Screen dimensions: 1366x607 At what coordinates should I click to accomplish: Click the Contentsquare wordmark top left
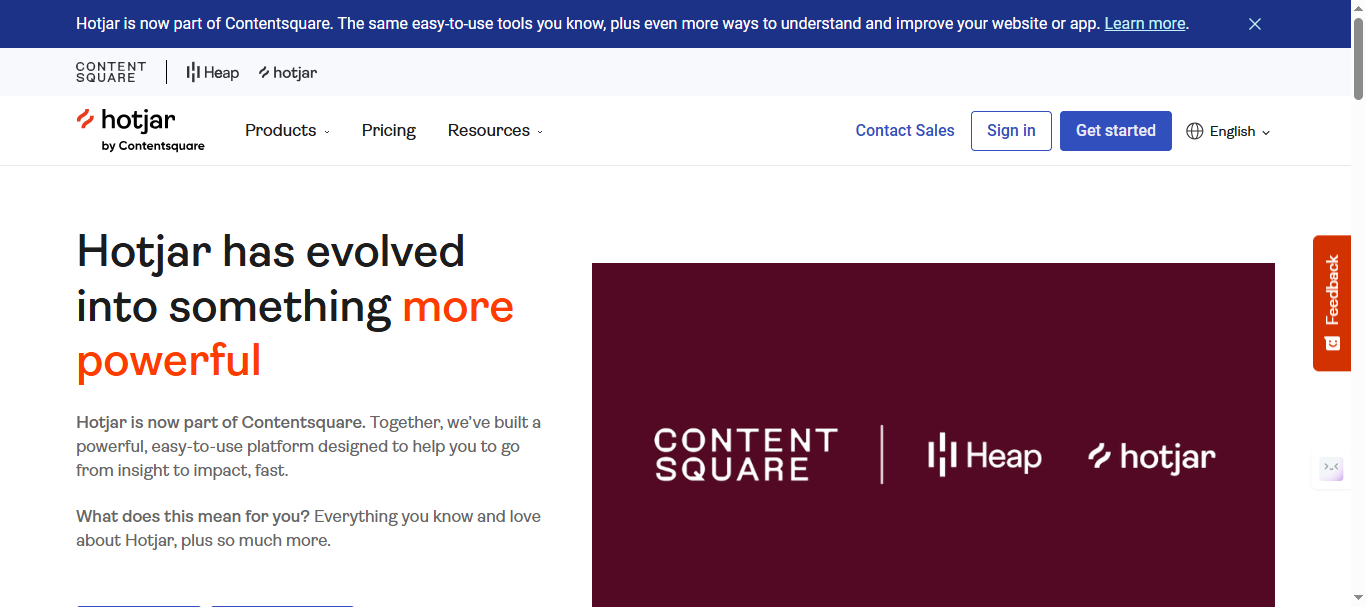tap(110, 72)
